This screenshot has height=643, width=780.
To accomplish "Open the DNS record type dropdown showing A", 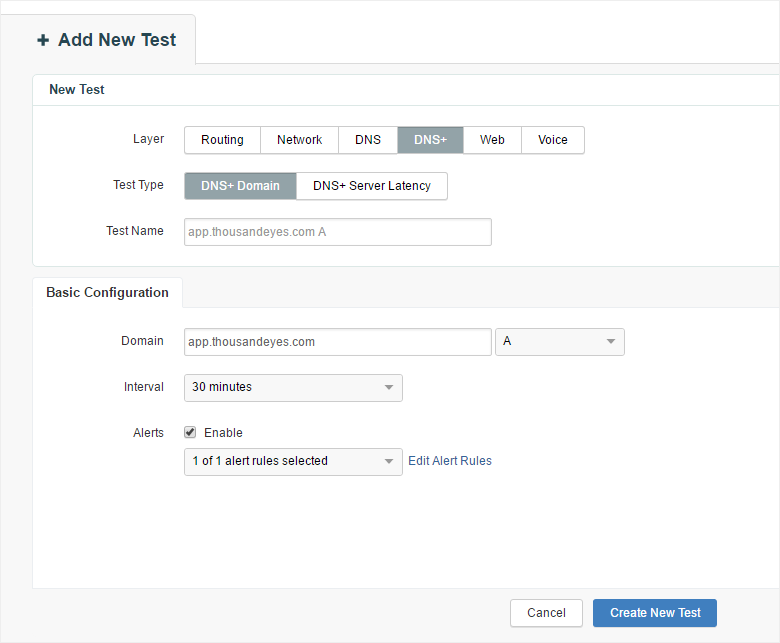I will coord(559,342).
